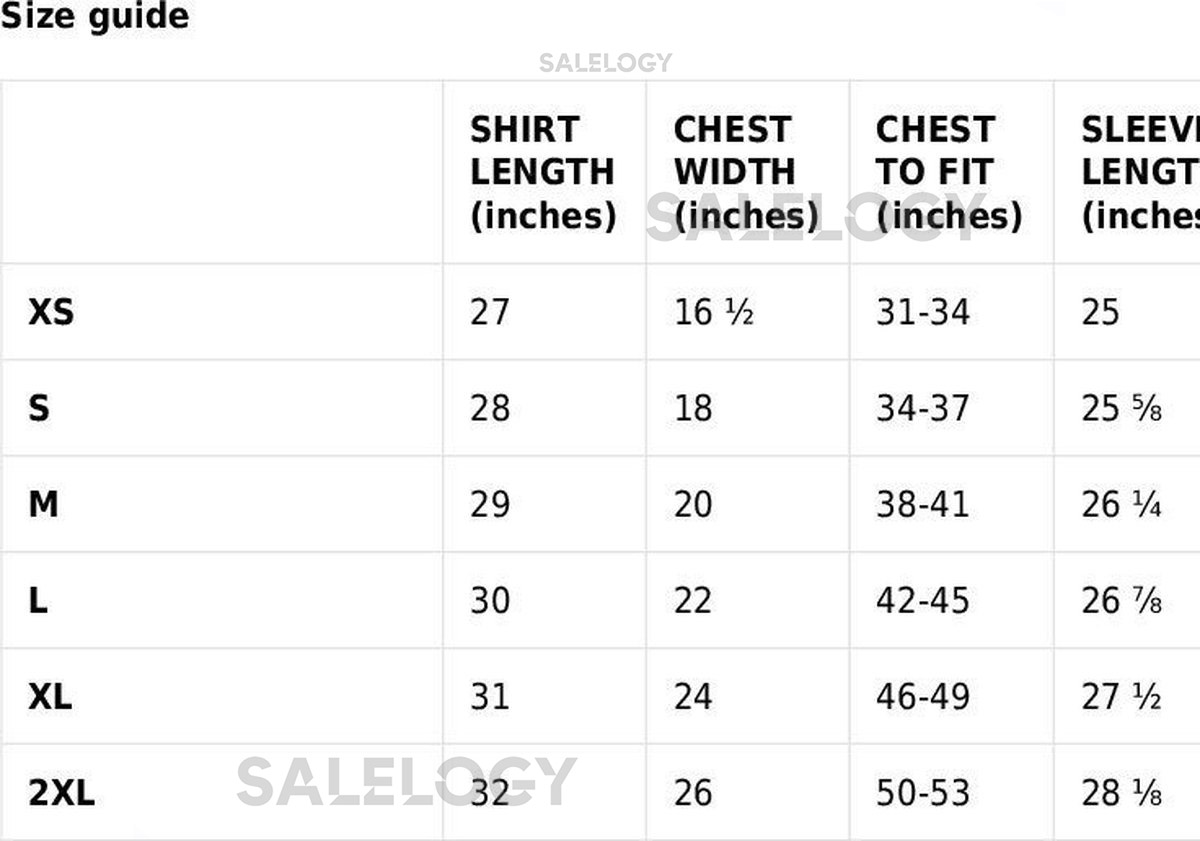The image size is (1200, 841).
Task: Select the L size row label
Action: click(x=38, y=601)
